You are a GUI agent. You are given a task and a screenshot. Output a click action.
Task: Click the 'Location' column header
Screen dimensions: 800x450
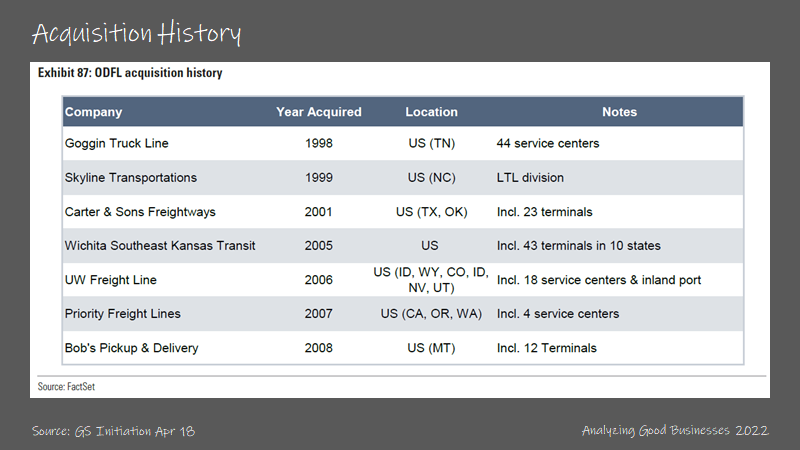432,112
